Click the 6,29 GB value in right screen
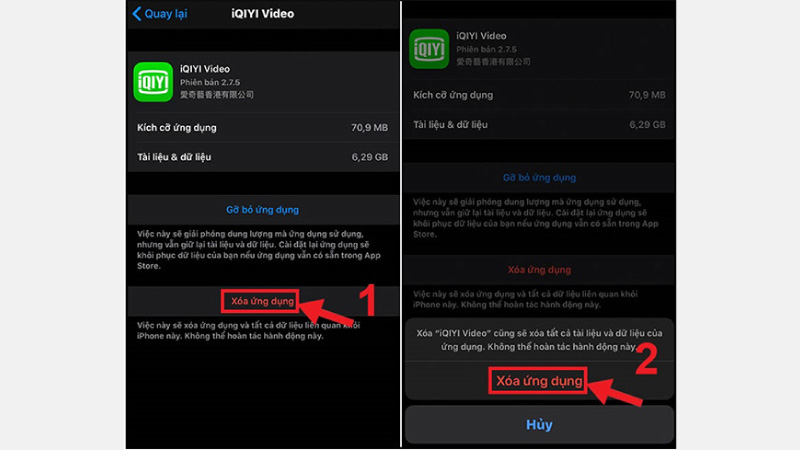800x450 pixels. (x=647, y=124)
